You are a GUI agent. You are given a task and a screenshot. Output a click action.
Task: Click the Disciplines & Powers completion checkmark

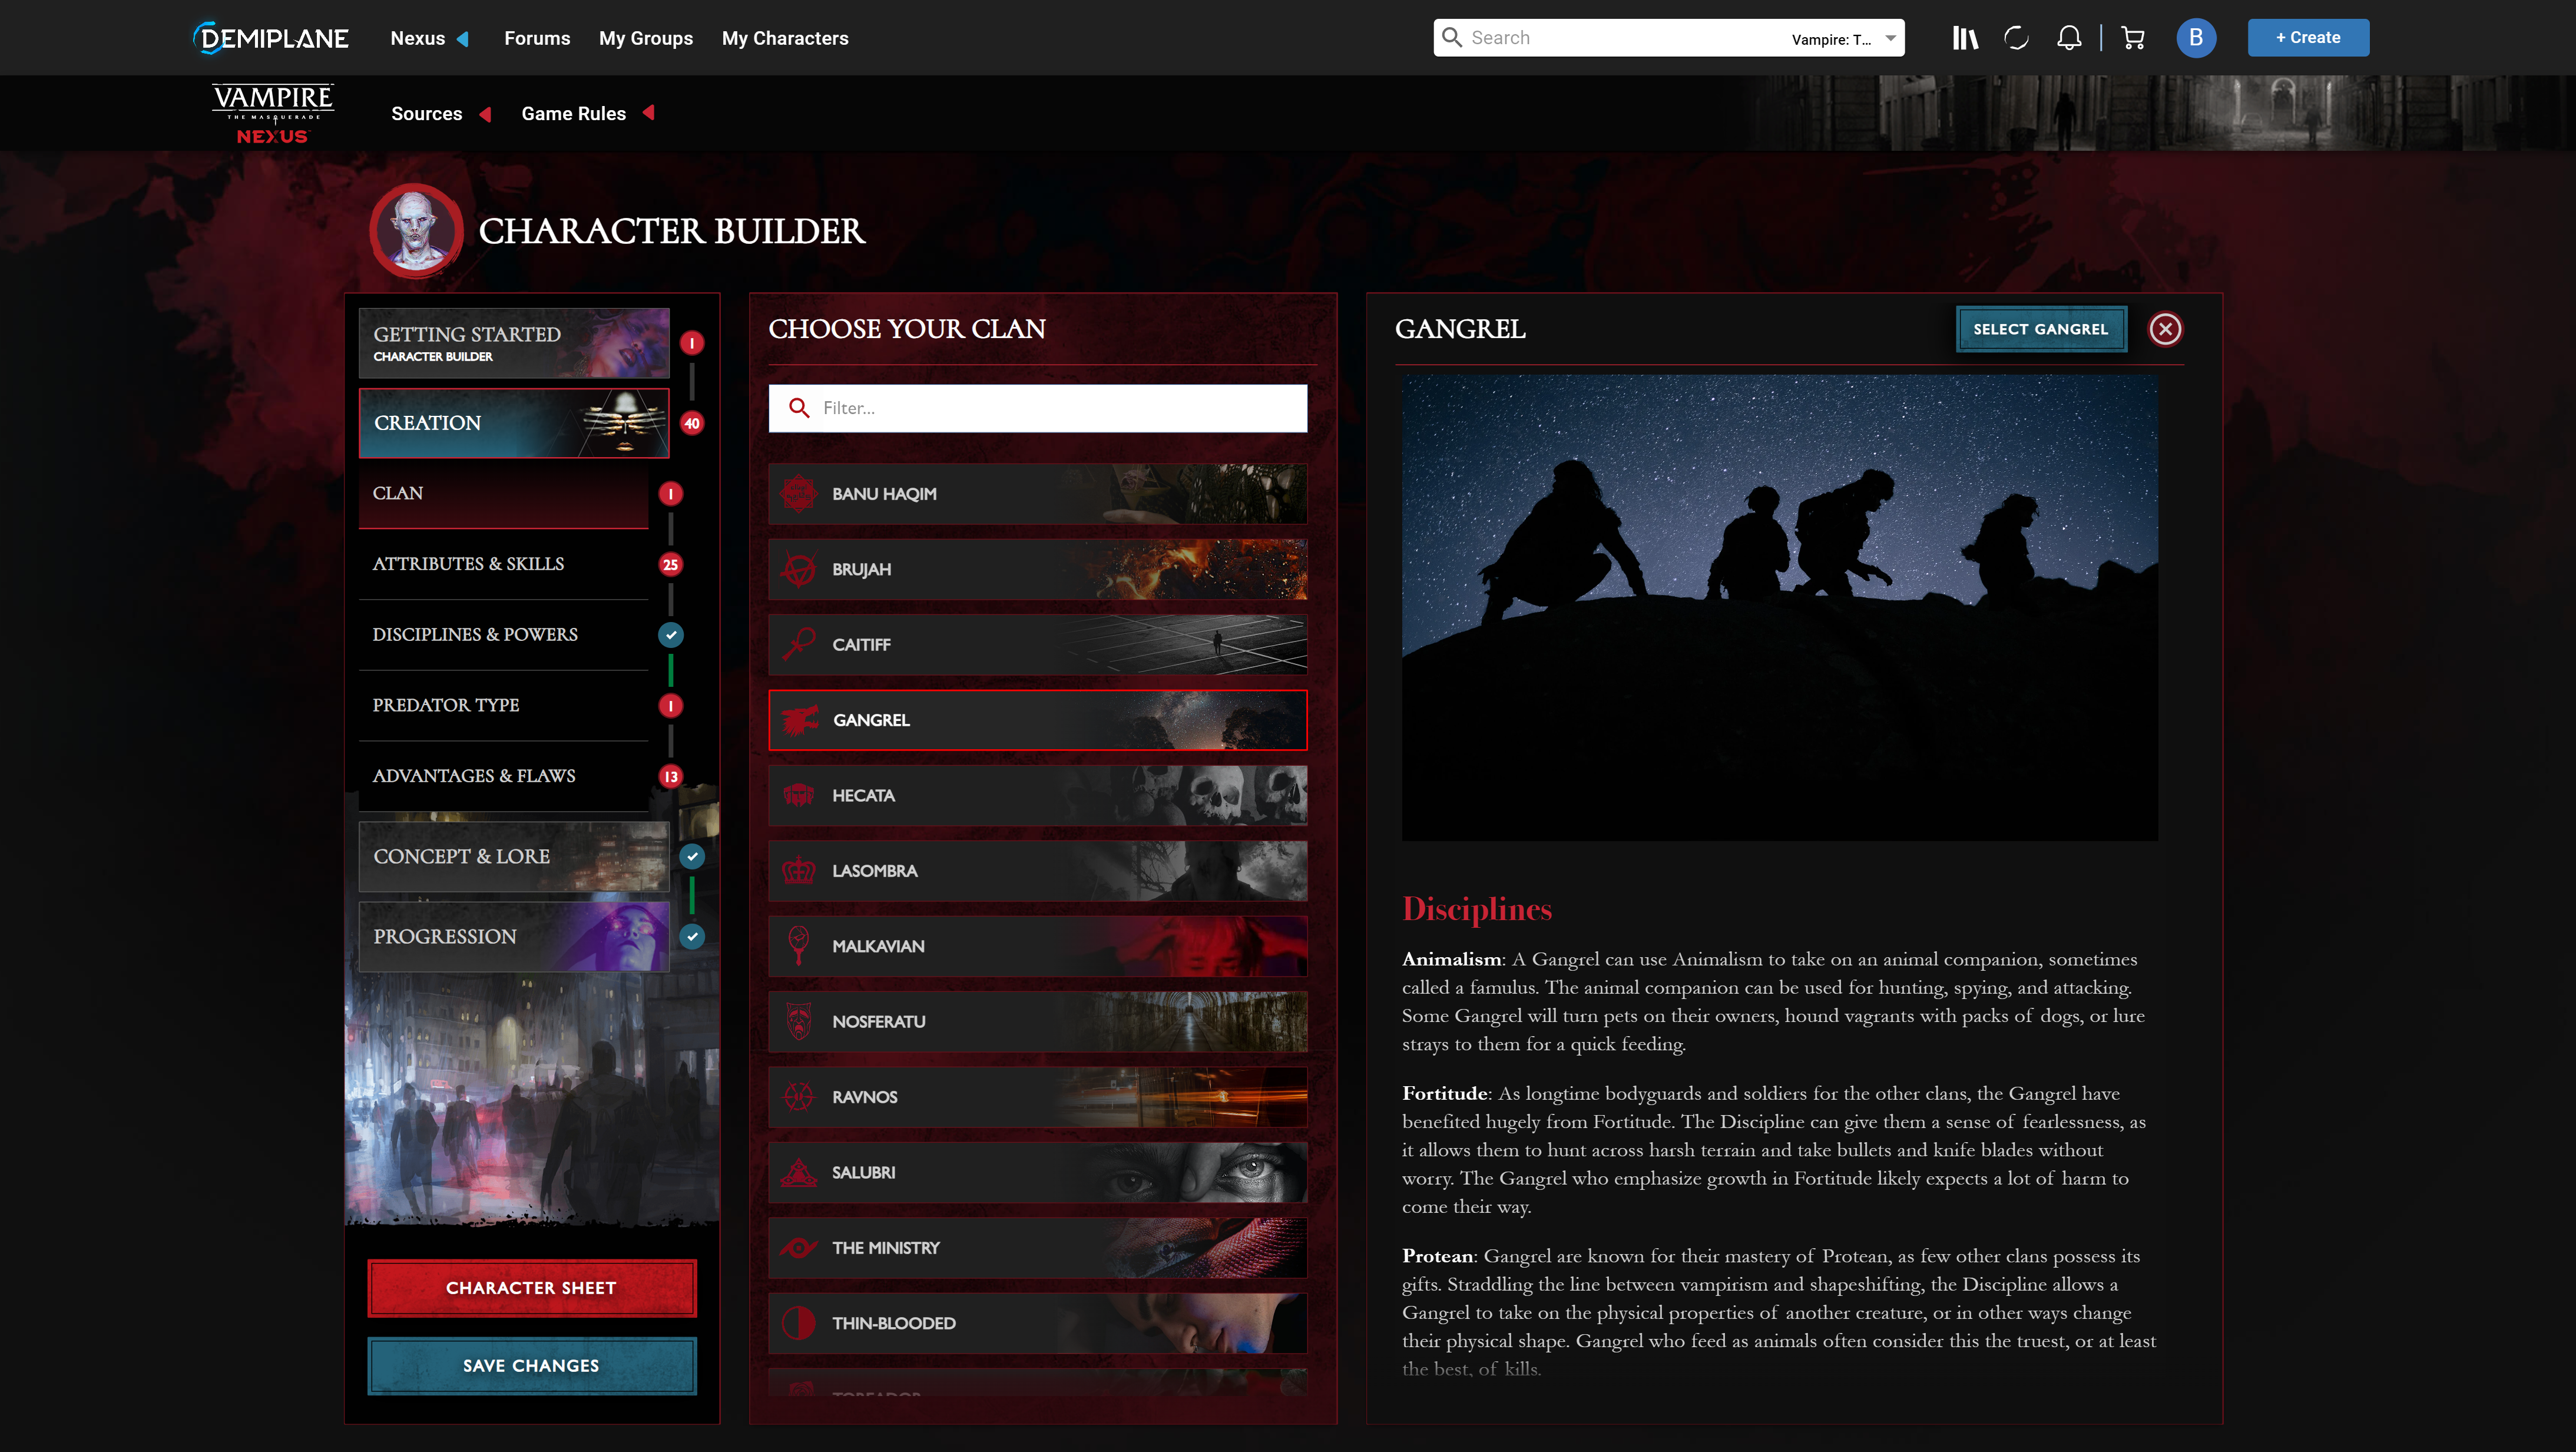coord(671,634)
